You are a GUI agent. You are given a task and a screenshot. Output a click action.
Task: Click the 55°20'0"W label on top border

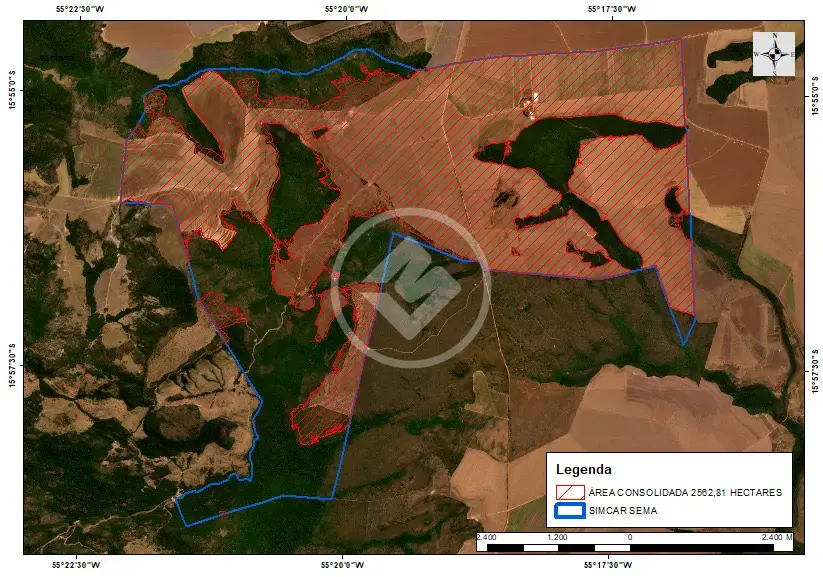click(x=346, y=9)
